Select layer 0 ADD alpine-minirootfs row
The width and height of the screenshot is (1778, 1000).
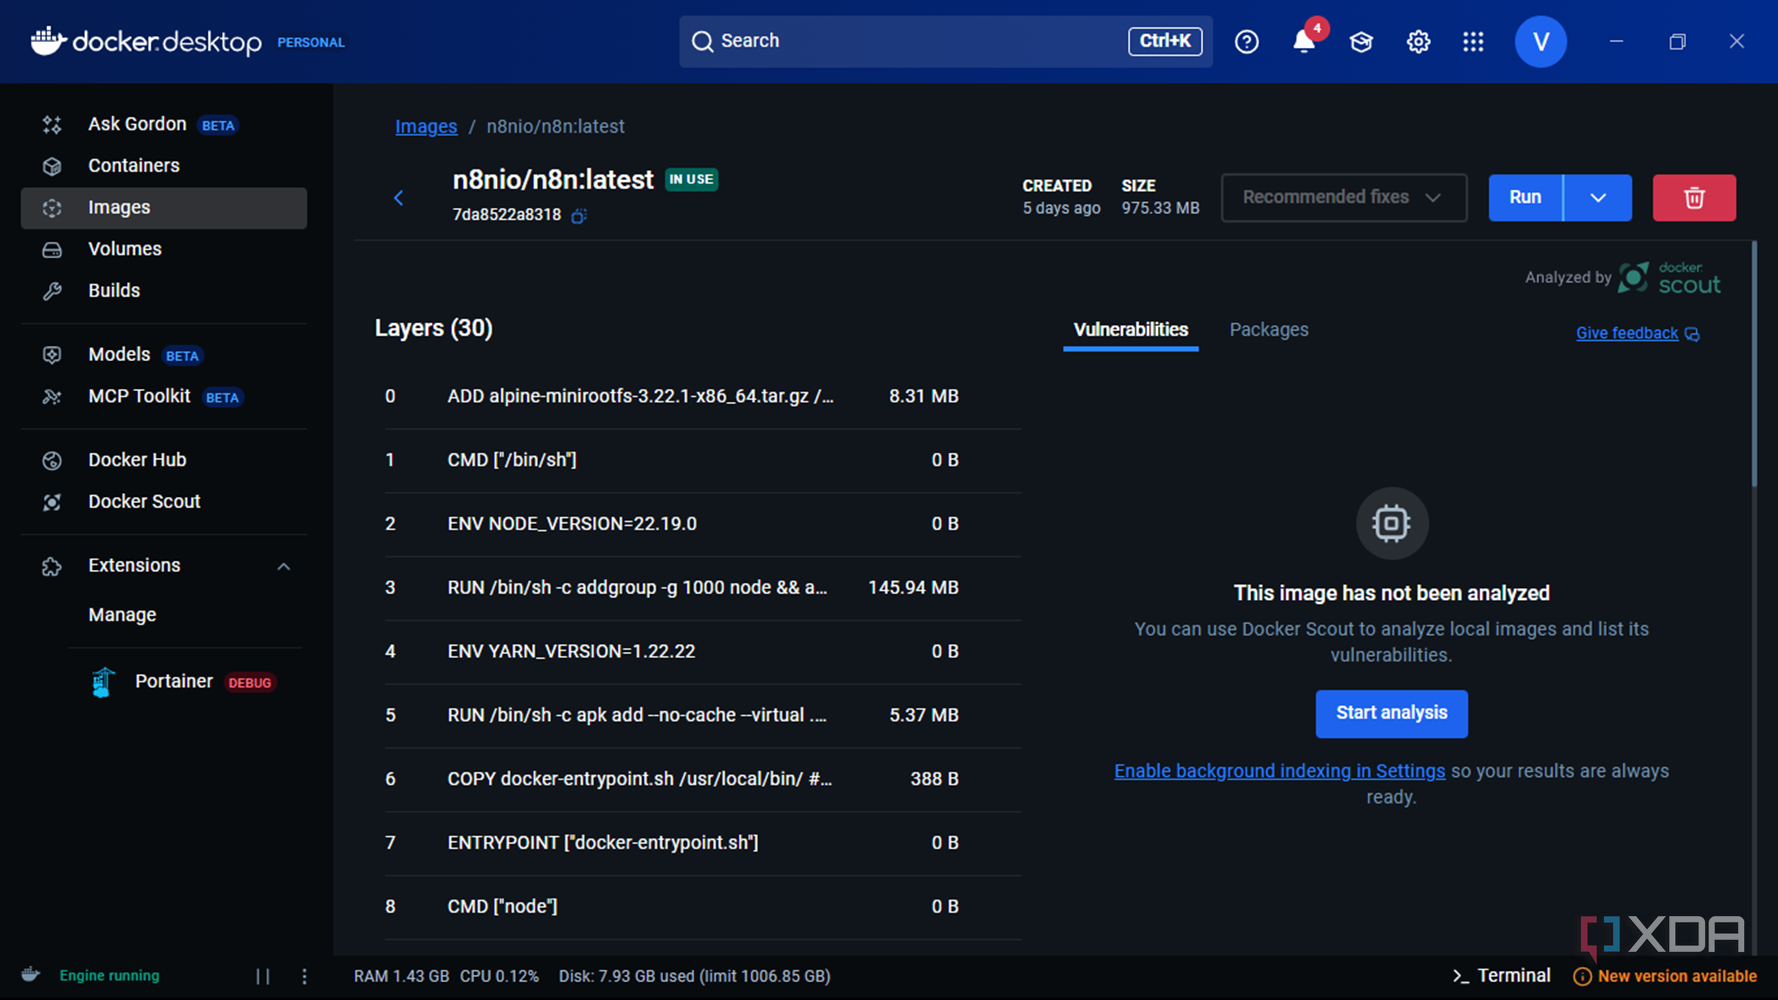tap(702, 397)
